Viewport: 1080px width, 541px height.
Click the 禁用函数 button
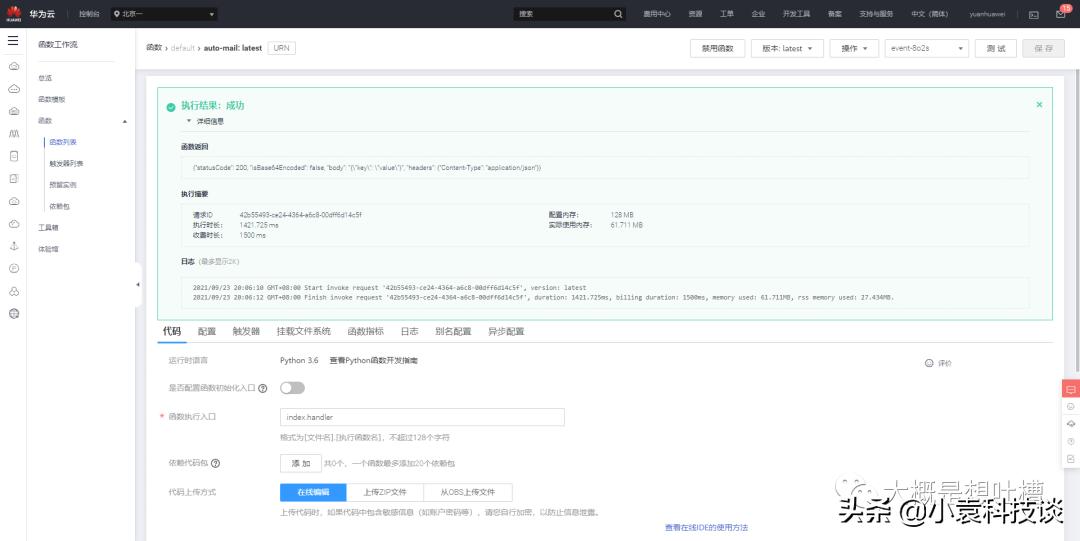718,48
